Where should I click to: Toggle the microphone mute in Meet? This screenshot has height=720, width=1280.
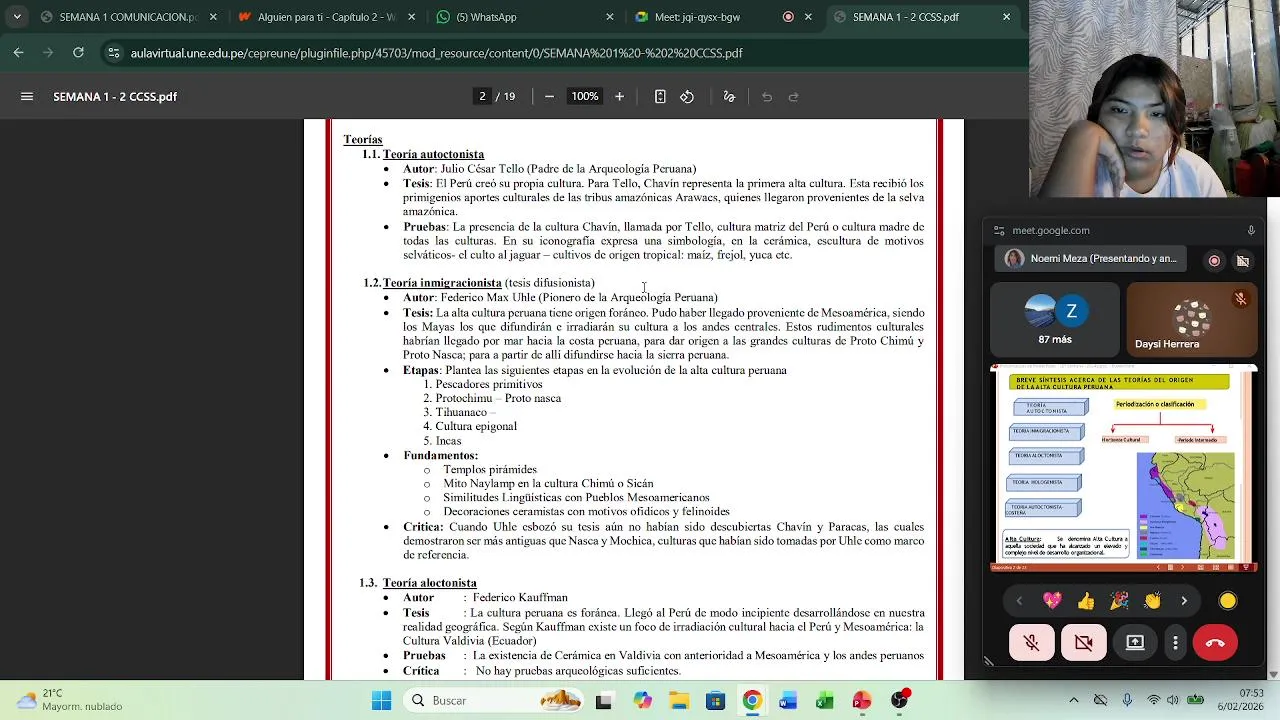(x=1032, y=642)
